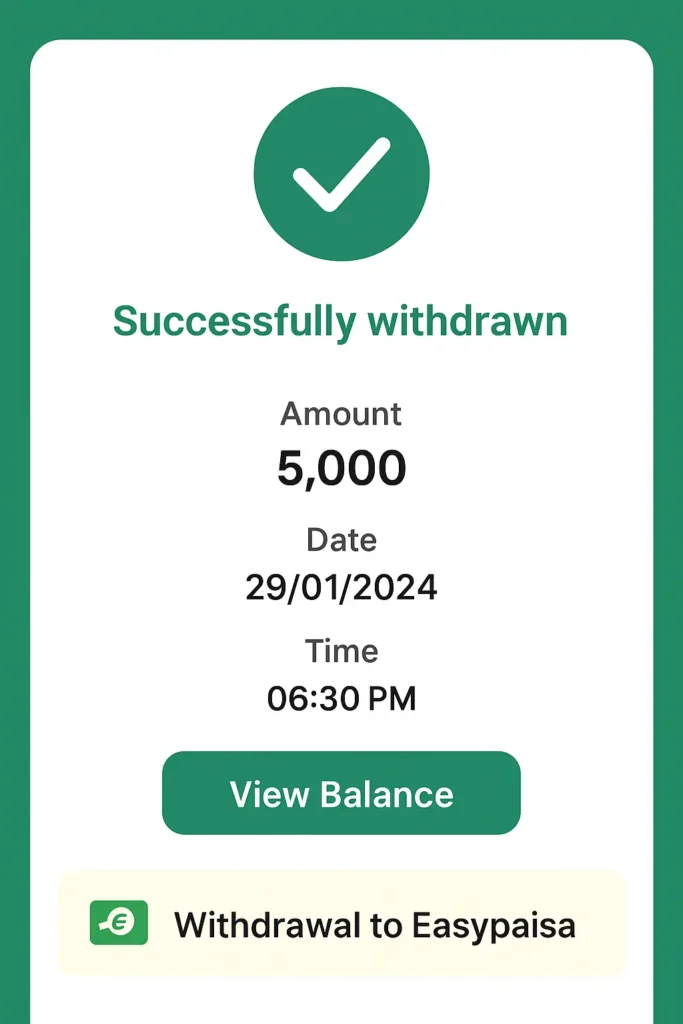Viewport: 683px width, 1024px height.
Task: Open the Withdrawal to Easypaisa text
Action: point(374,925)
